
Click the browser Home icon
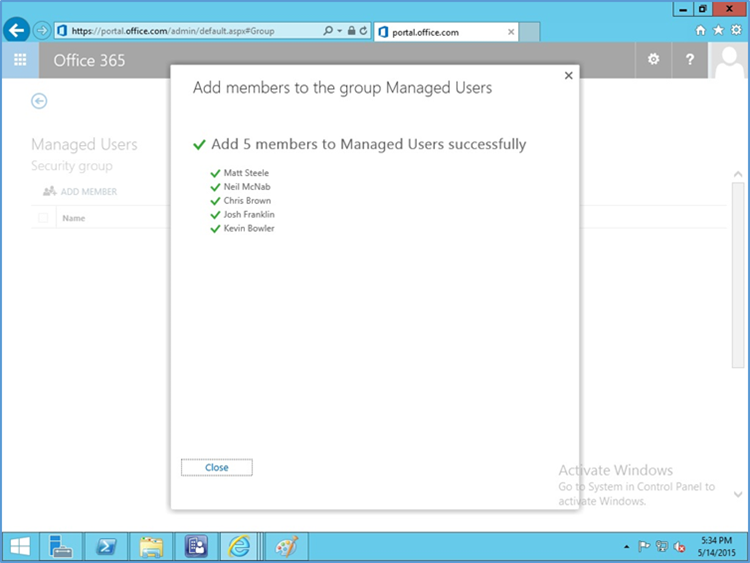click(x=701, y=31)
